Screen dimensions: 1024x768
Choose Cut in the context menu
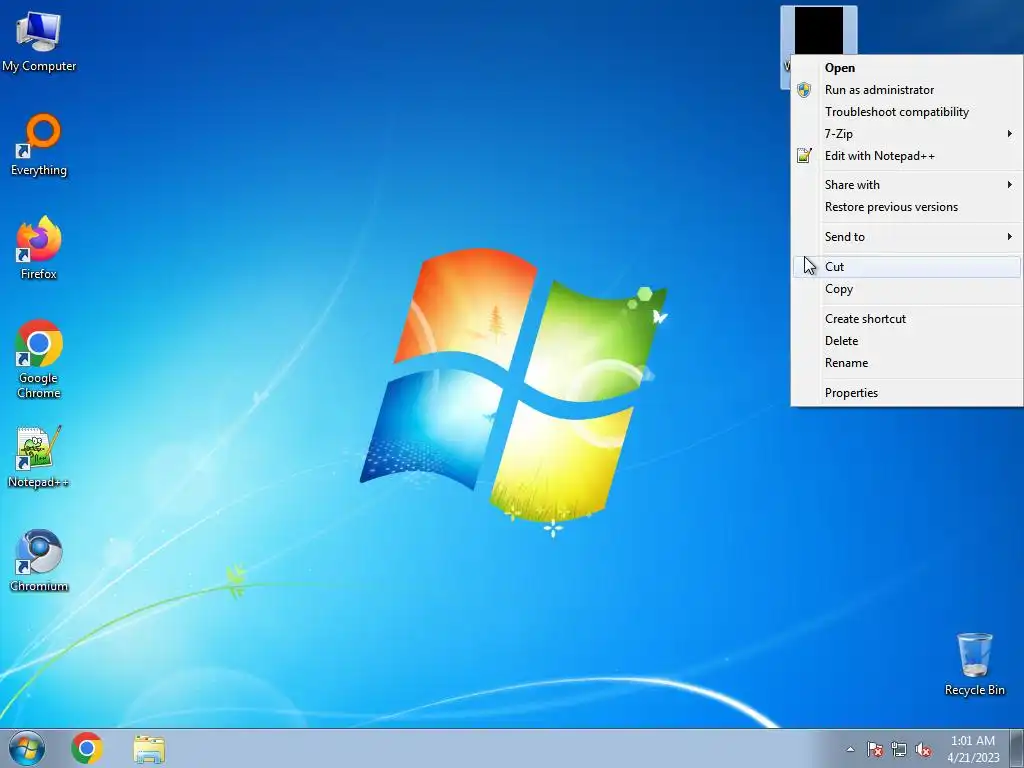click(907, 266)
